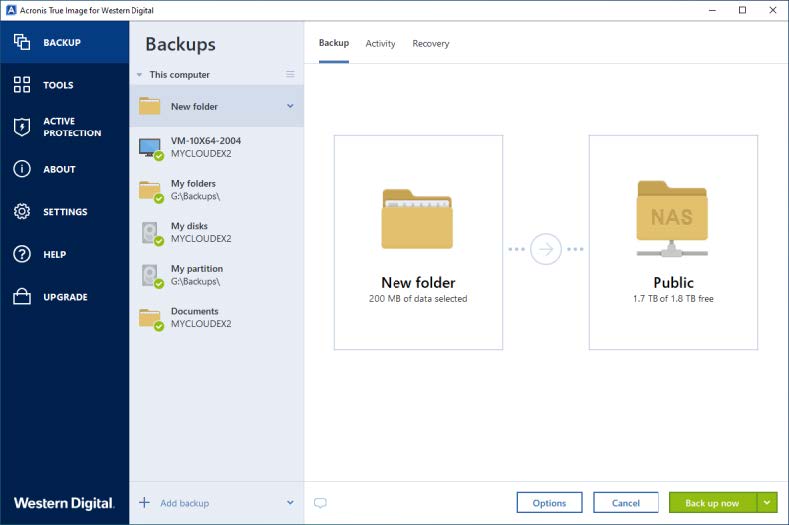Click the My partition drive icon
This screenshot has width=789, height=525.
coord(151,276)
